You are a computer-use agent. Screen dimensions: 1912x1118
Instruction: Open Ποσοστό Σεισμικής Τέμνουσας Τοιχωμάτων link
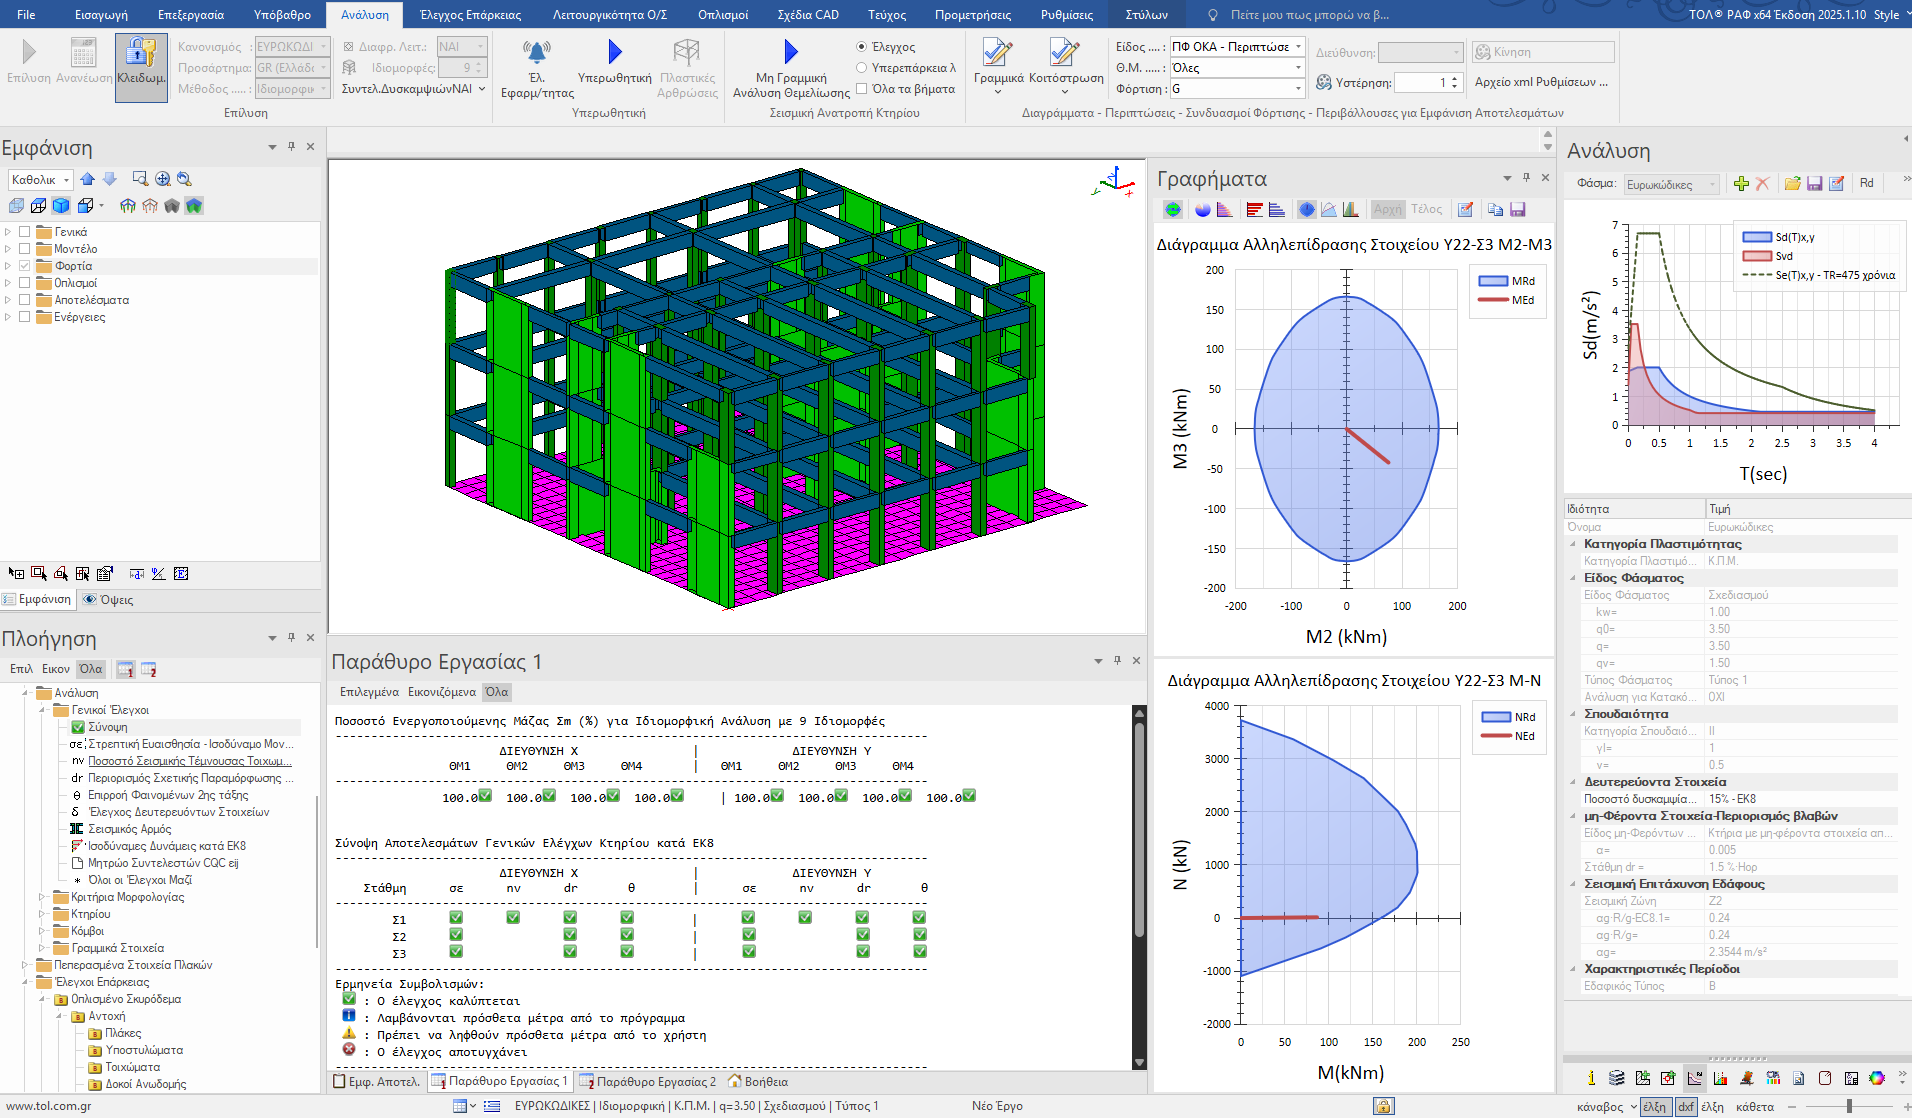(189, 761)
